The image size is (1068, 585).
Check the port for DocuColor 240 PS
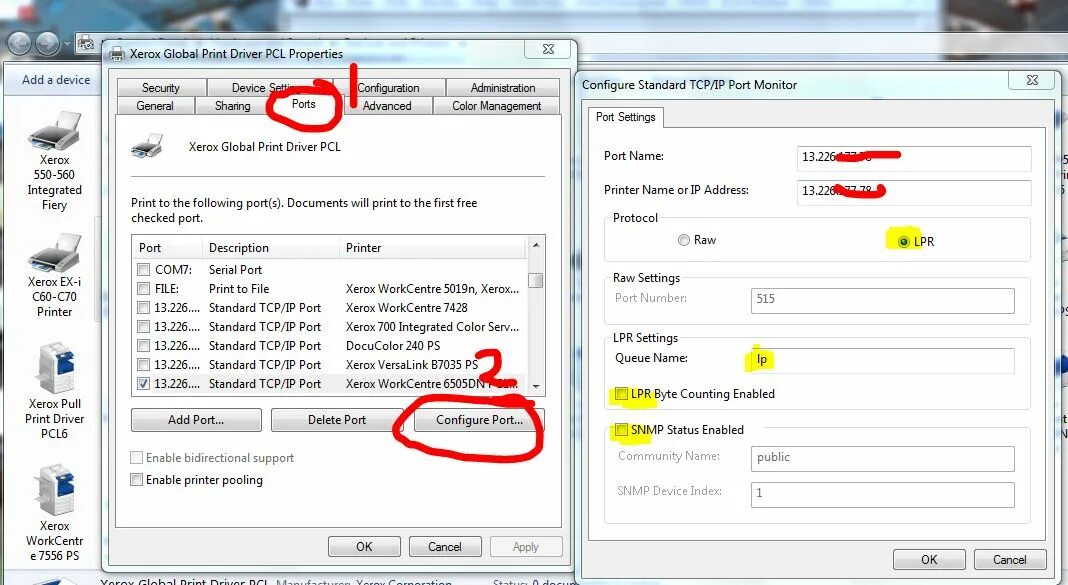click(x=143, y=346)
